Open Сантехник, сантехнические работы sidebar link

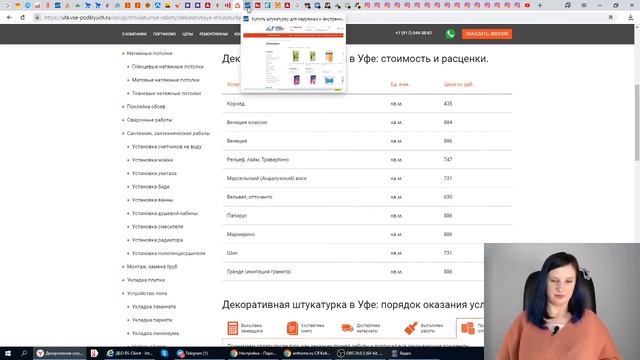point(168,133)
